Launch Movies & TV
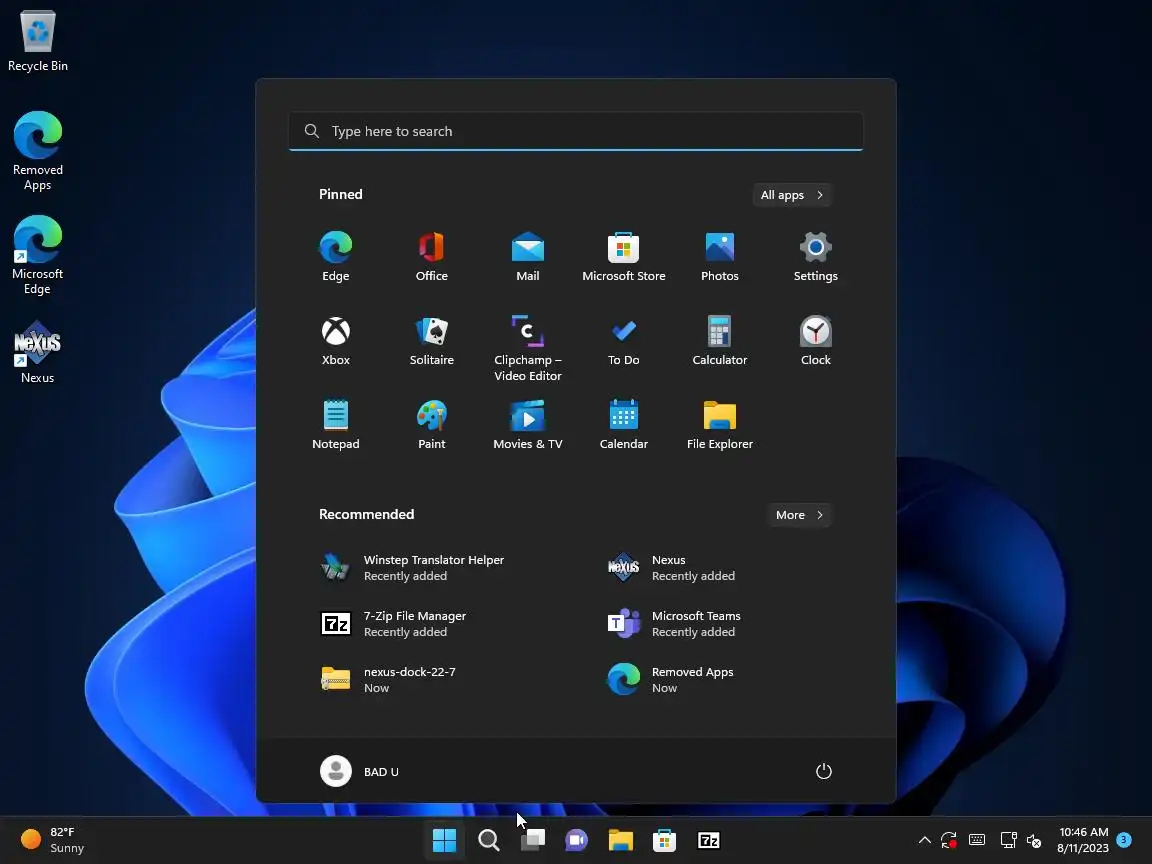1152x864 pixels. 528,424
